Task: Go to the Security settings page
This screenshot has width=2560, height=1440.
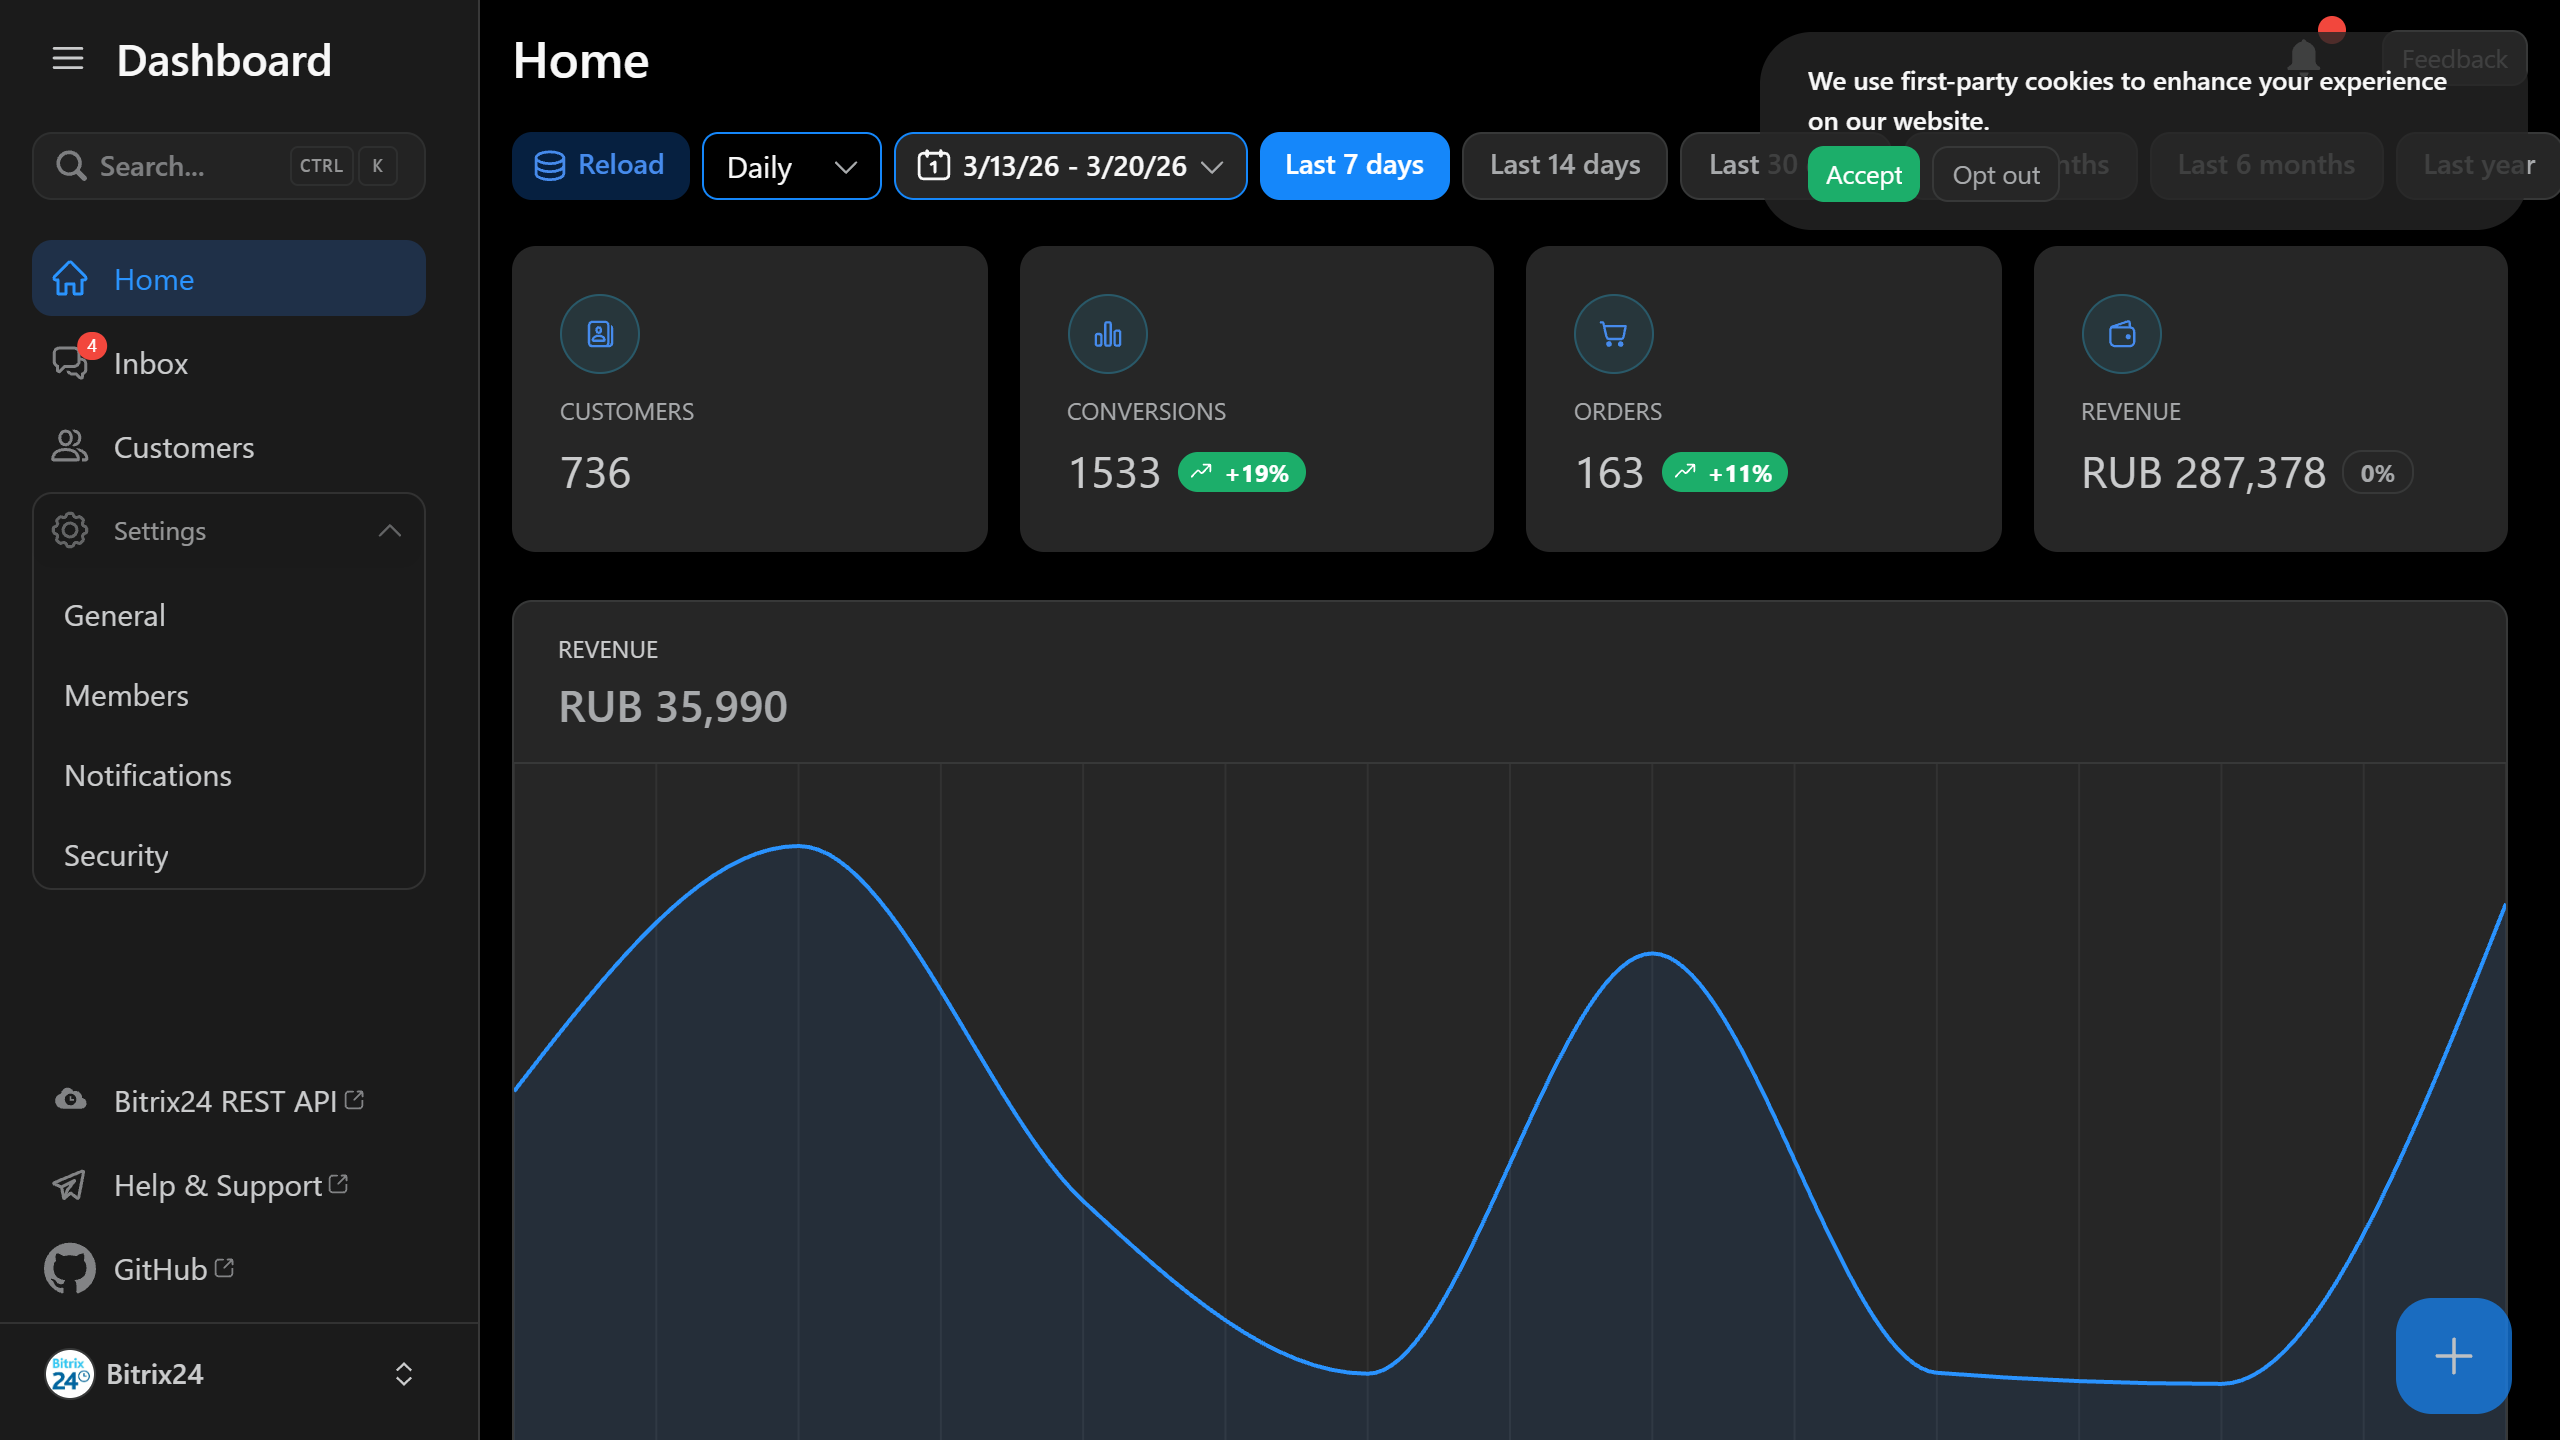Action: coord(115,855)
